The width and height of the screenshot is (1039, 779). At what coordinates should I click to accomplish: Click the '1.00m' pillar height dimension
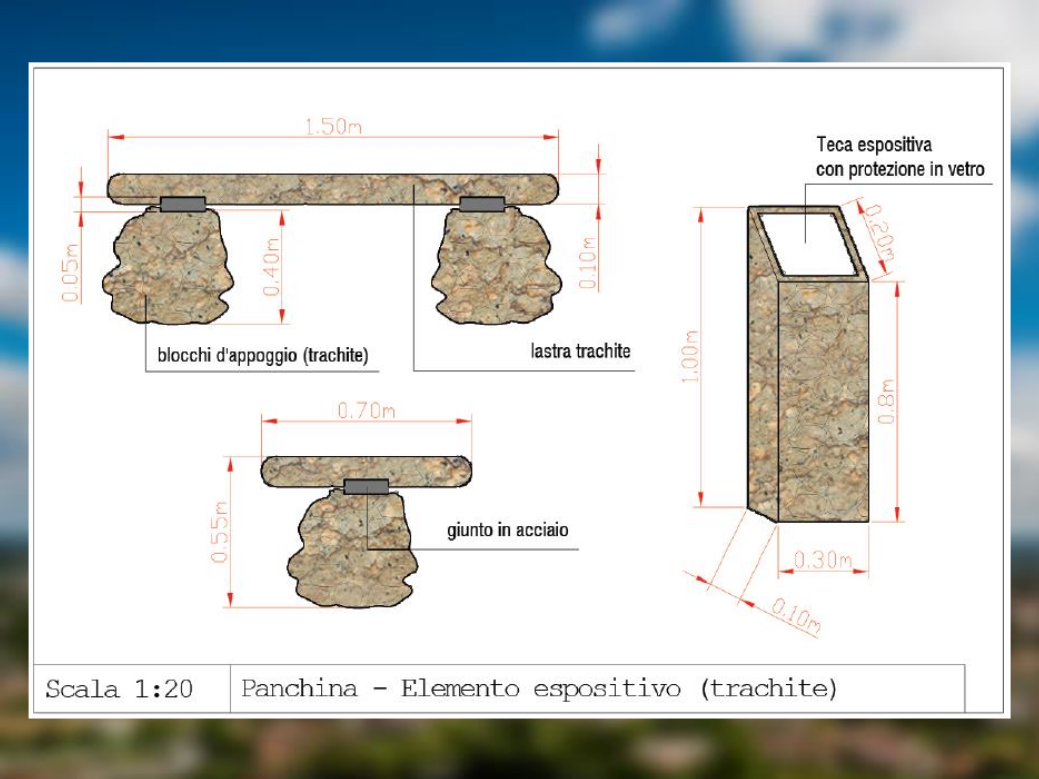[690, 356]
